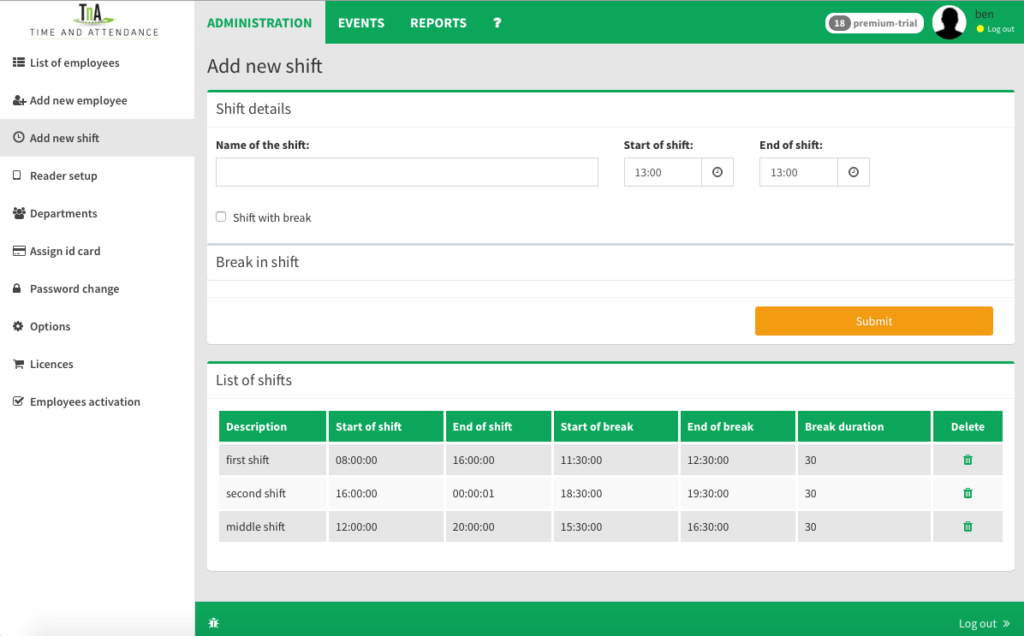Screen dimensions: 1024x636
Task: Delete the second shift row
Action: (x=968, y=492)
